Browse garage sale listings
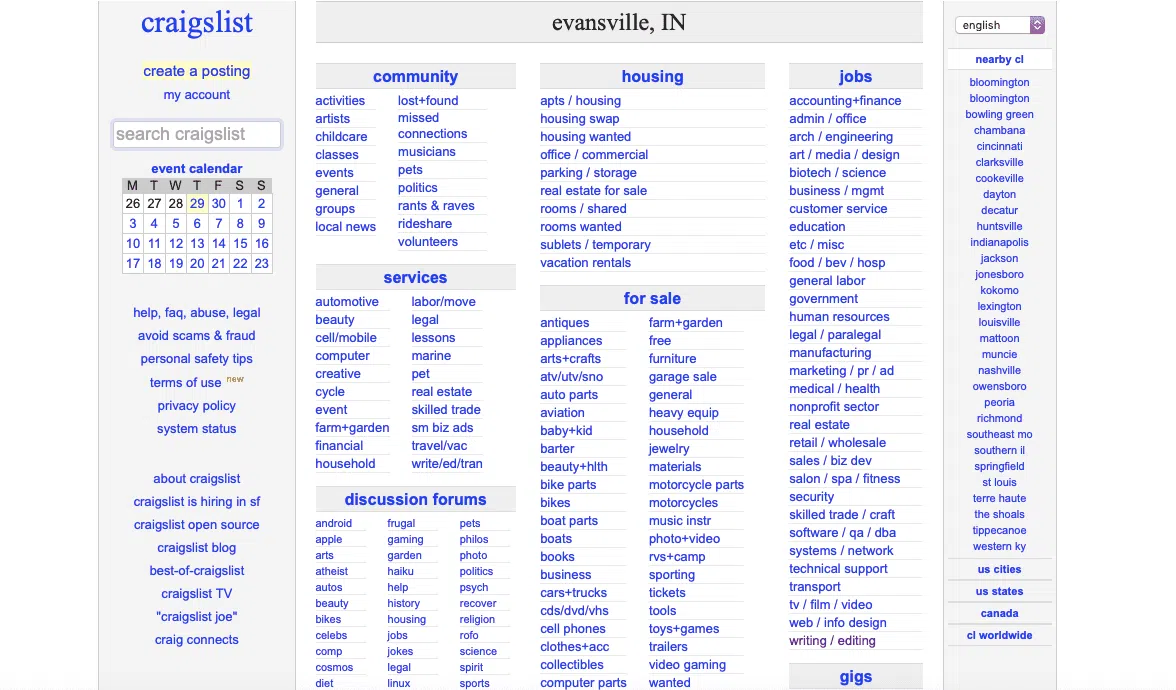The height and width of the screenshot is (690, 1176). 682,376
